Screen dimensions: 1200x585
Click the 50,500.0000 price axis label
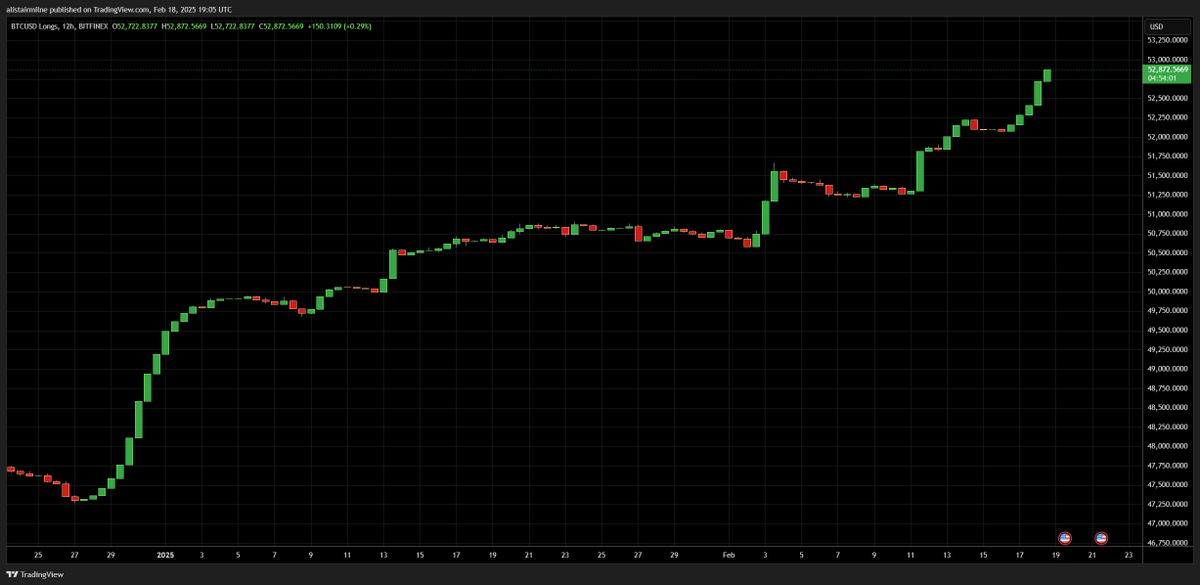(1168, 253)
